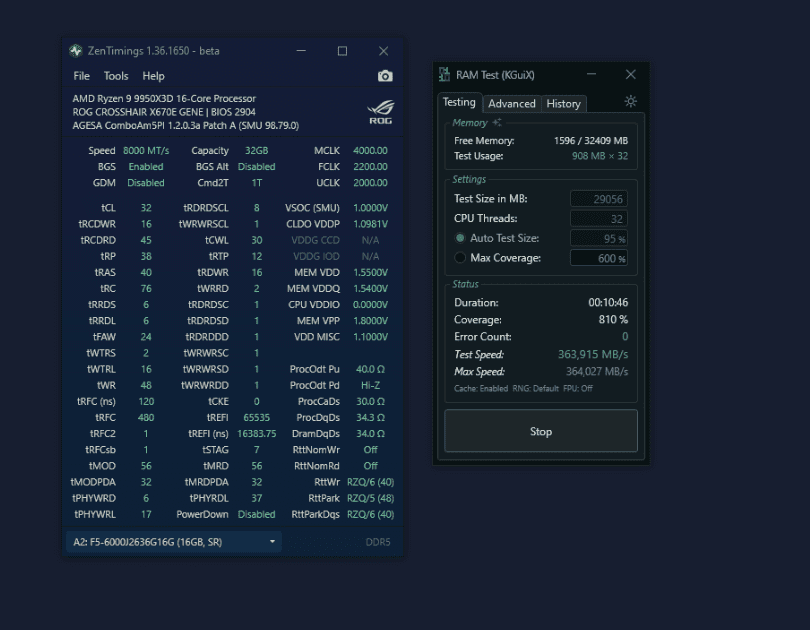Minimize the RAM Test window
810x630 pixels.
(x=591, y=74)
